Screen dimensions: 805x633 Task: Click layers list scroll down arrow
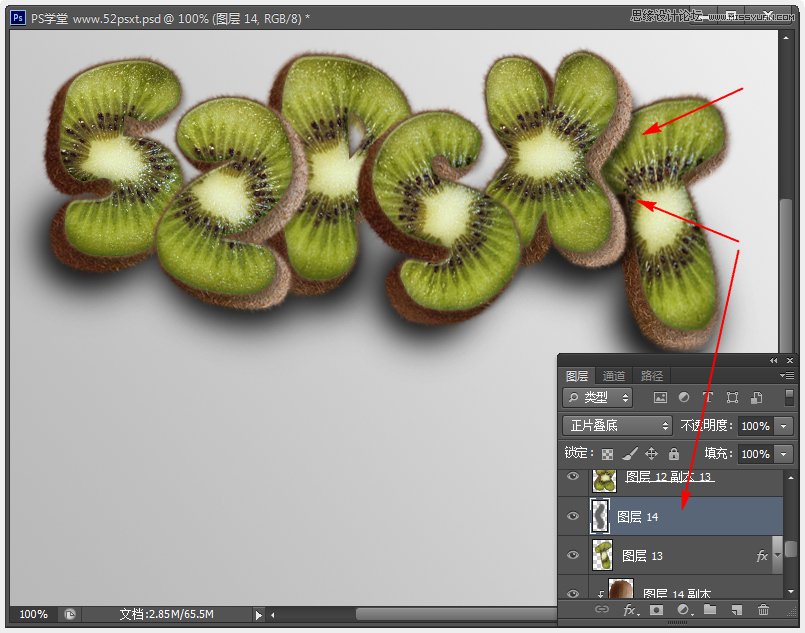click(791, 591)
